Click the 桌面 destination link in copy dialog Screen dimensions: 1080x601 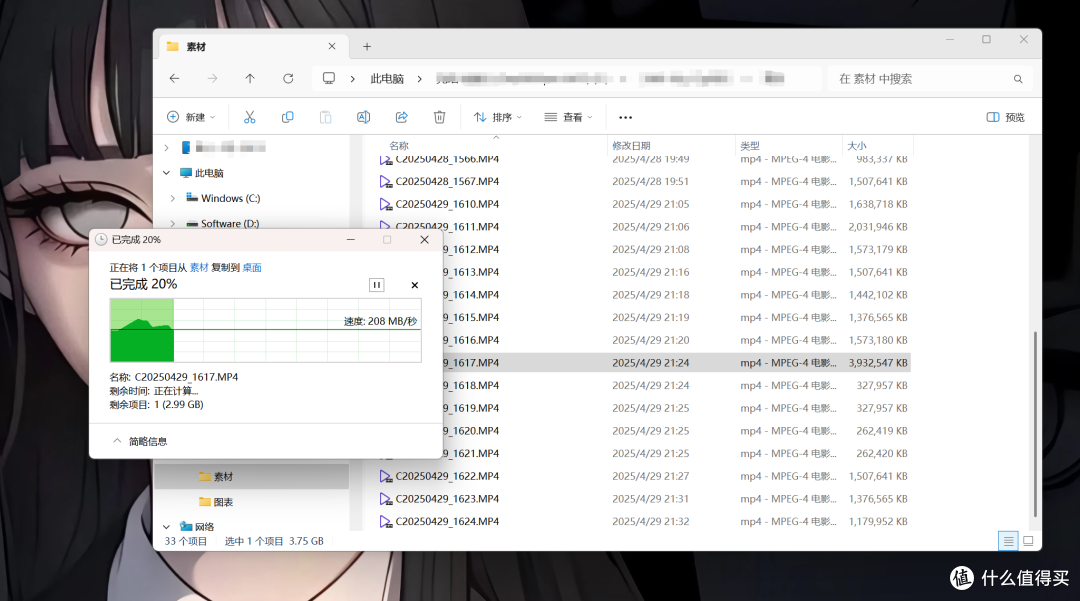tap(252, 268)
